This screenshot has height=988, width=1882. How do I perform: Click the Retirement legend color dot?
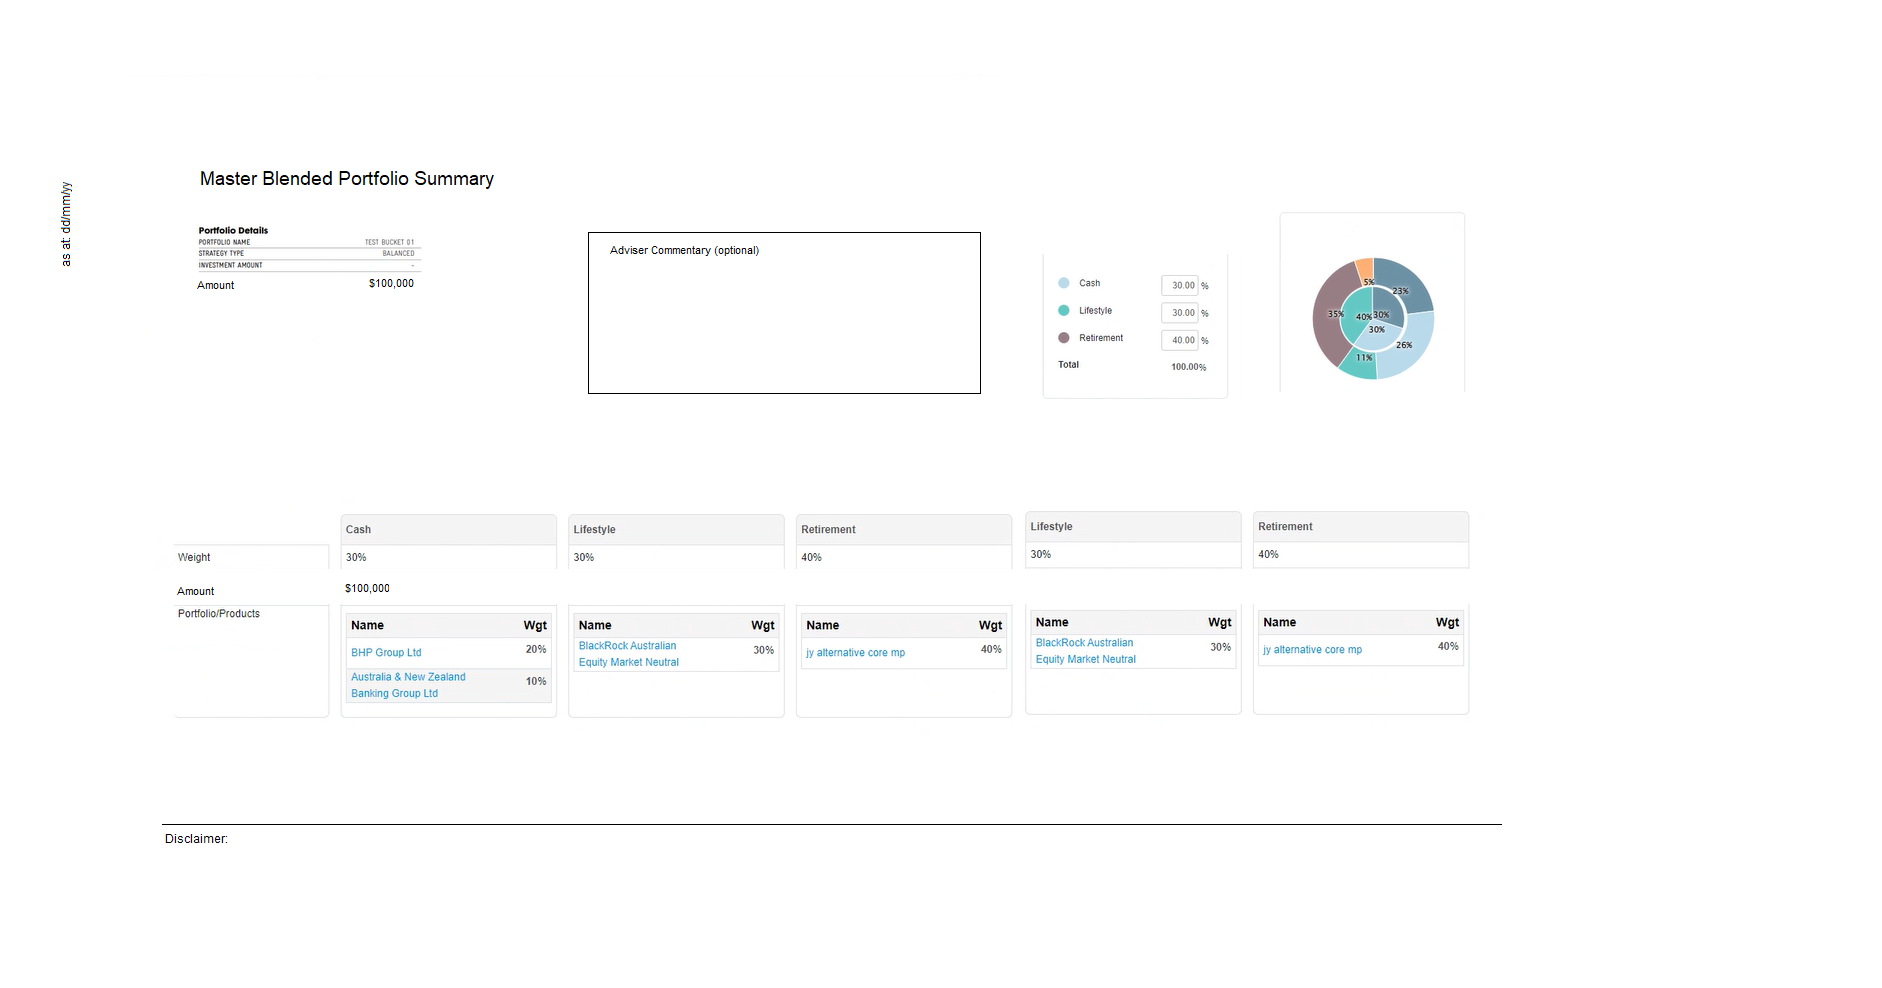(x=1064, y=338)
